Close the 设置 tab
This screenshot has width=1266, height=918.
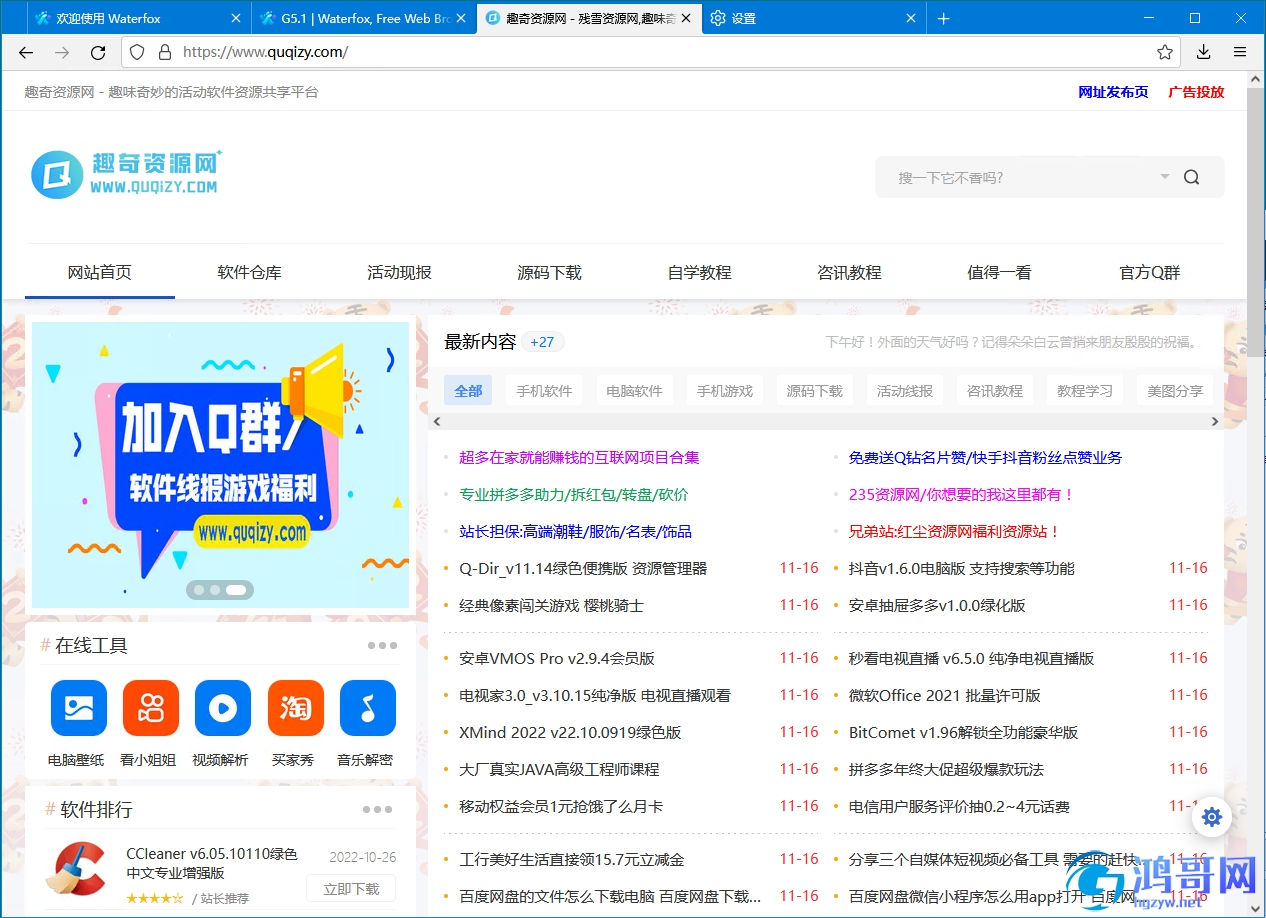pyautogui.click(x=911, y=18)
